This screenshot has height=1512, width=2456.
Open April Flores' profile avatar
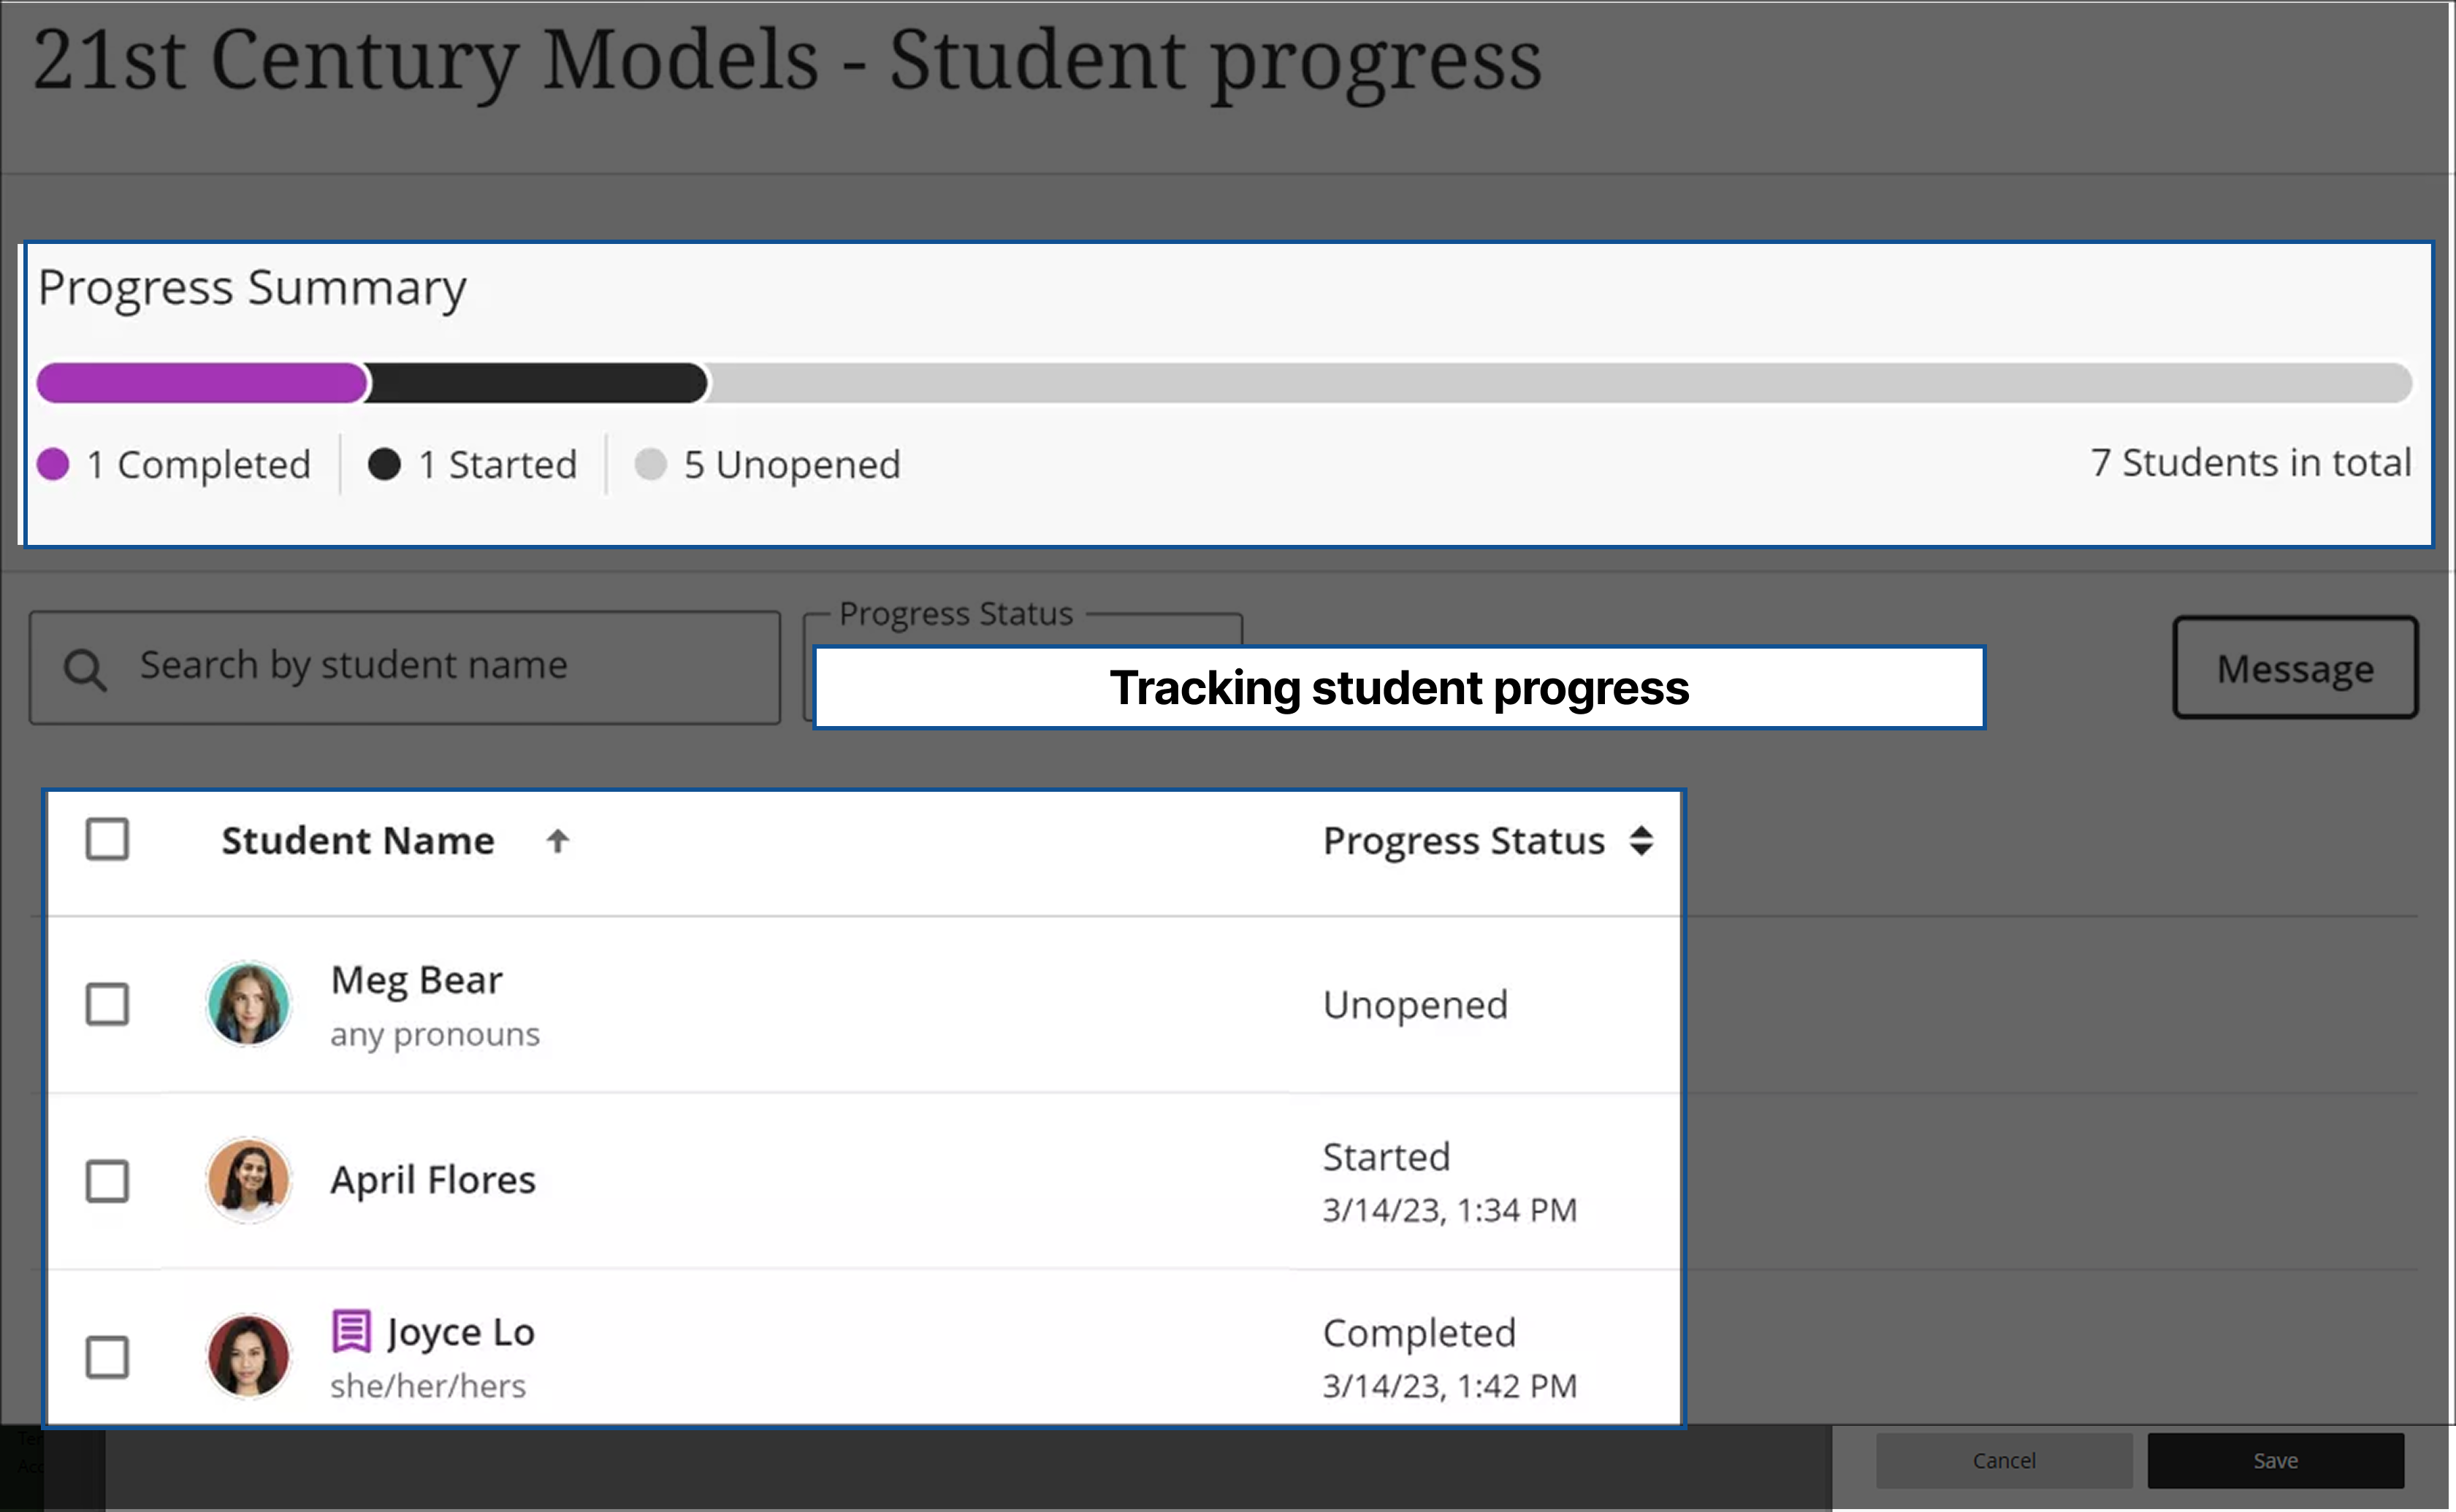pyautogui.click(x=248, y=1181)
